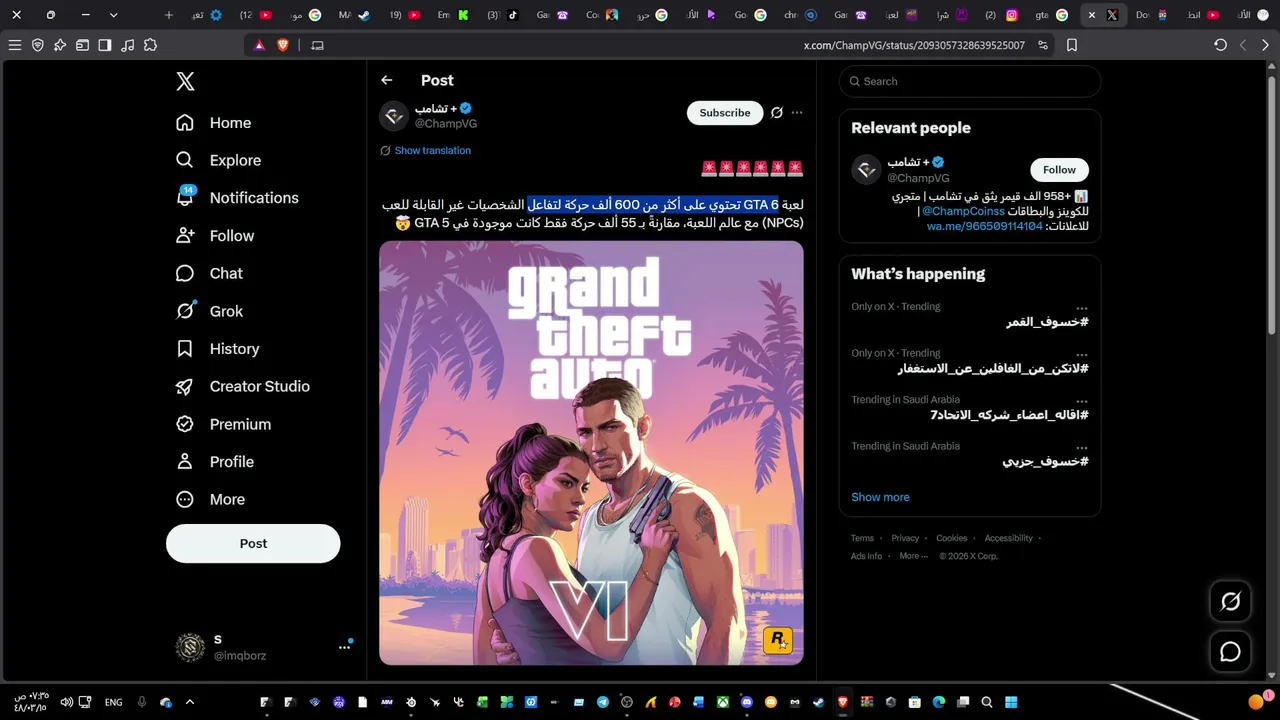Open the browser hamburger menu
Screen dimensions: 1280x720
tap(15, 45)
